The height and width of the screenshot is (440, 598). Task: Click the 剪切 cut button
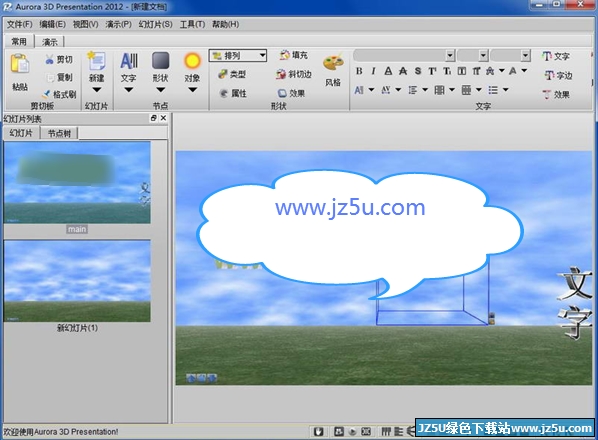(x=59, y=59)
